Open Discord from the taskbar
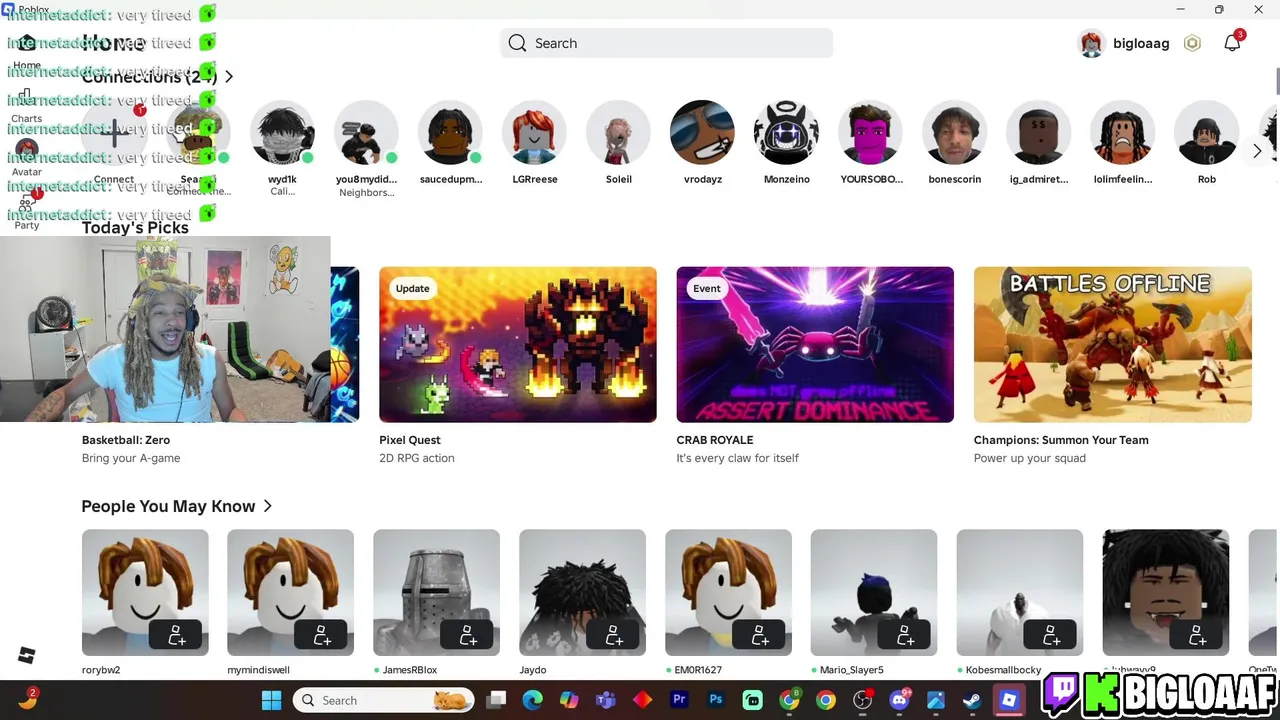The image size is (1280, 720). [x=899, y=700]
